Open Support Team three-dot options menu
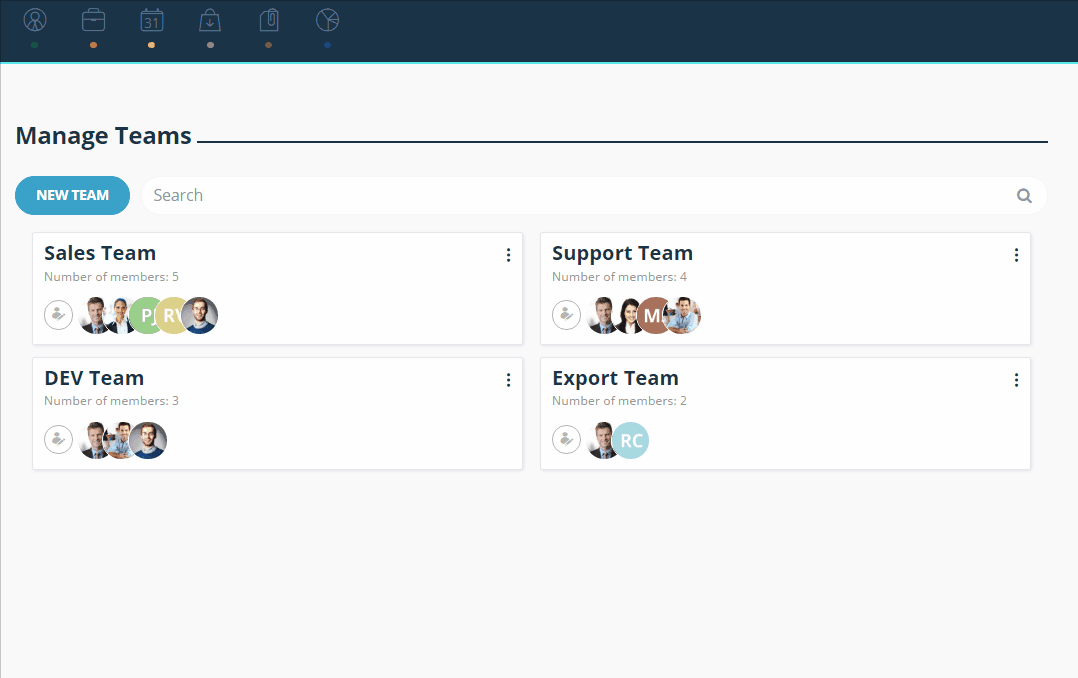Image resolution: width=1078 pixels, height=678 pixels. coord(1016,255)
